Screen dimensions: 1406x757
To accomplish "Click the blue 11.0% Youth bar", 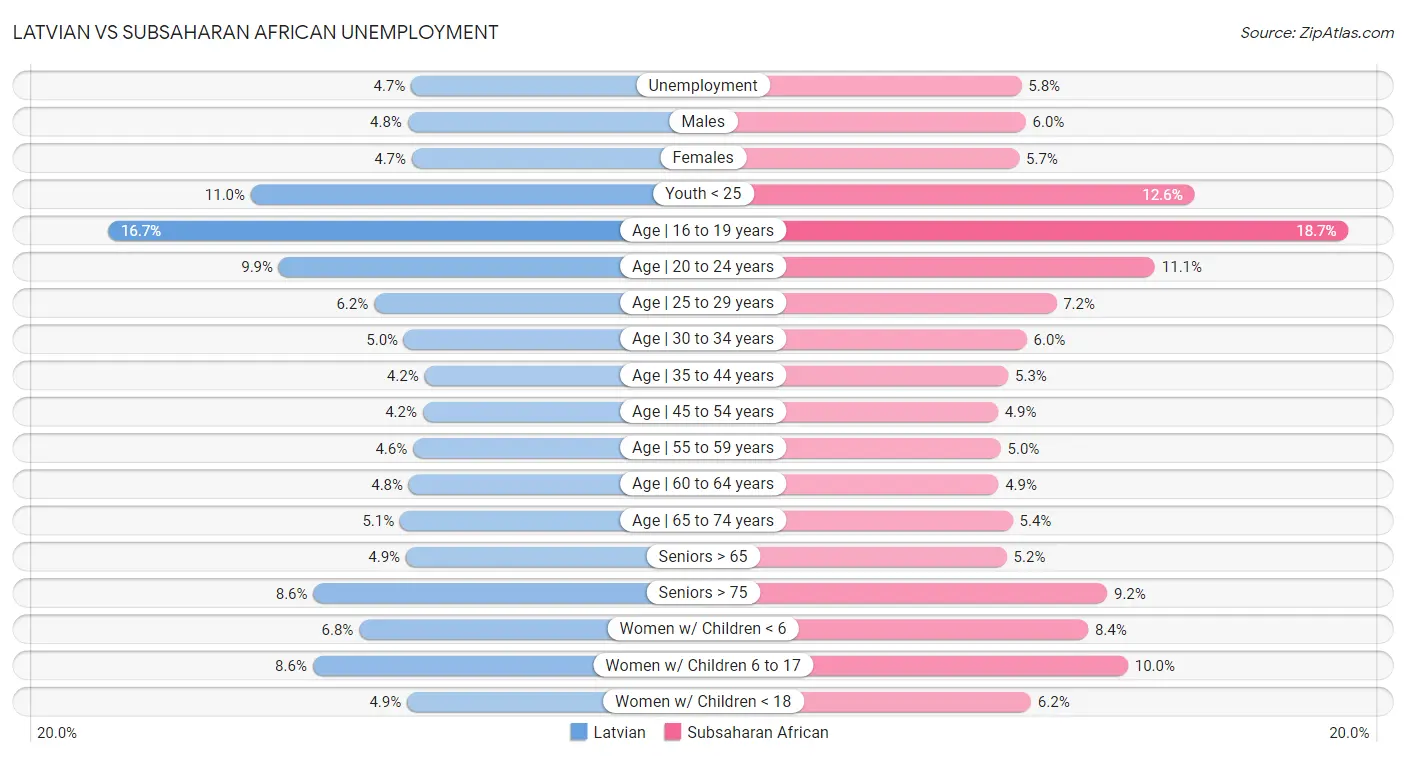I will [x=450, y=195].
